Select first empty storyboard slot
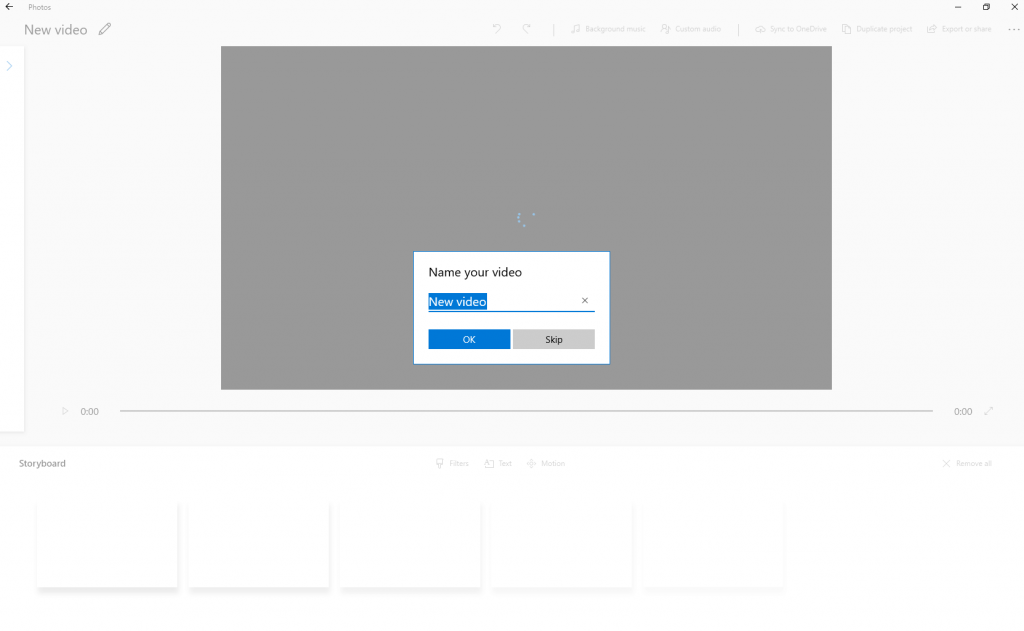The height and width of the screenshot is (631, 1024). (x=107, y=545)
